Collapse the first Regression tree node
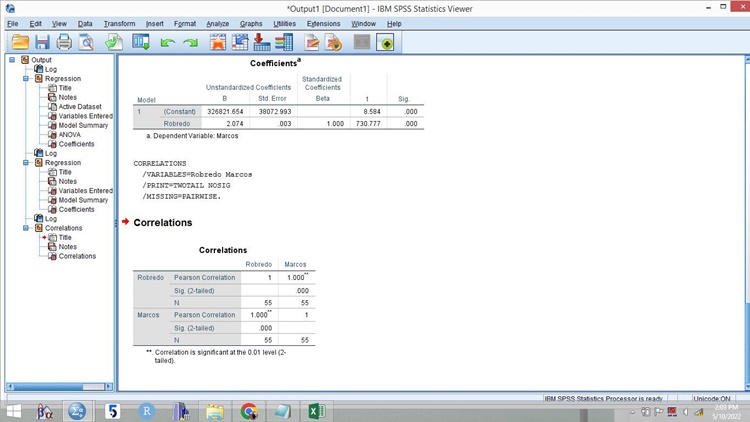The height and width of the screenshot is (422, 750). click(25, 79)
